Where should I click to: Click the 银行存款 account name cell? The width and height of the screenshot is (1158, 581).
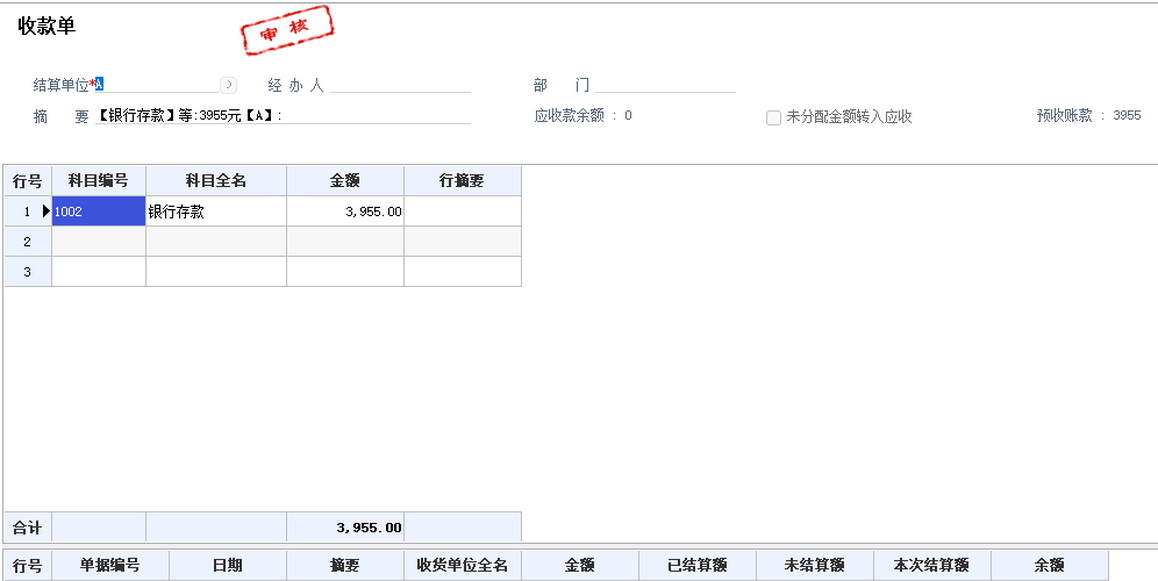click(216, 211)
